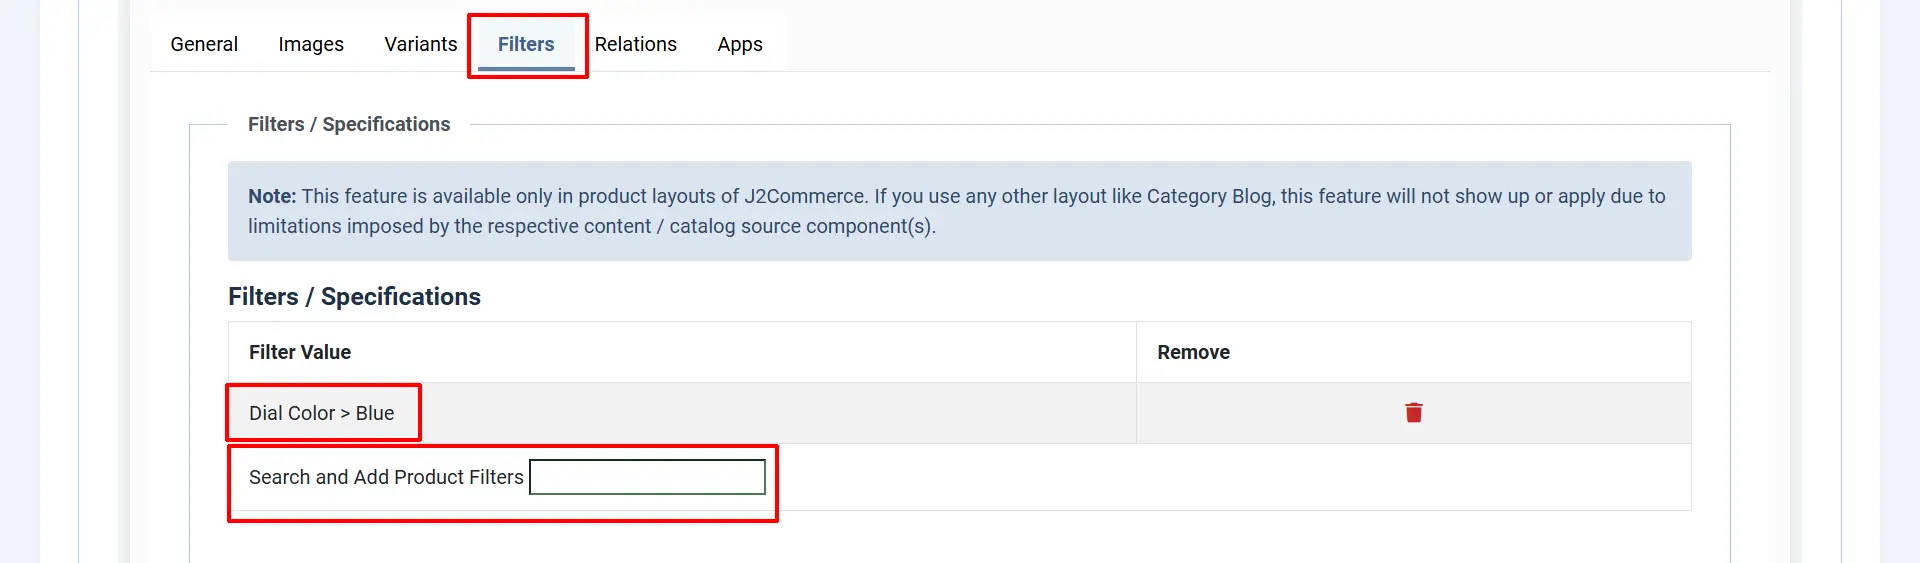This screenshot has height=563, width=1920.
Task: Click the Search and Add Product Filters label
Action: pyautogui.click(x=386, y=477)
